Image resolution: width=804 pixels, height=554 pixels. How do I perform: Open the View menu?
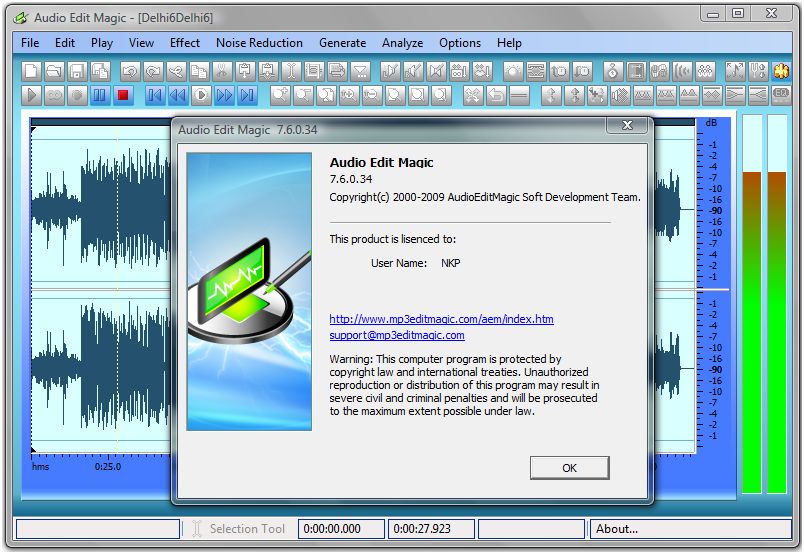[141, 43]
